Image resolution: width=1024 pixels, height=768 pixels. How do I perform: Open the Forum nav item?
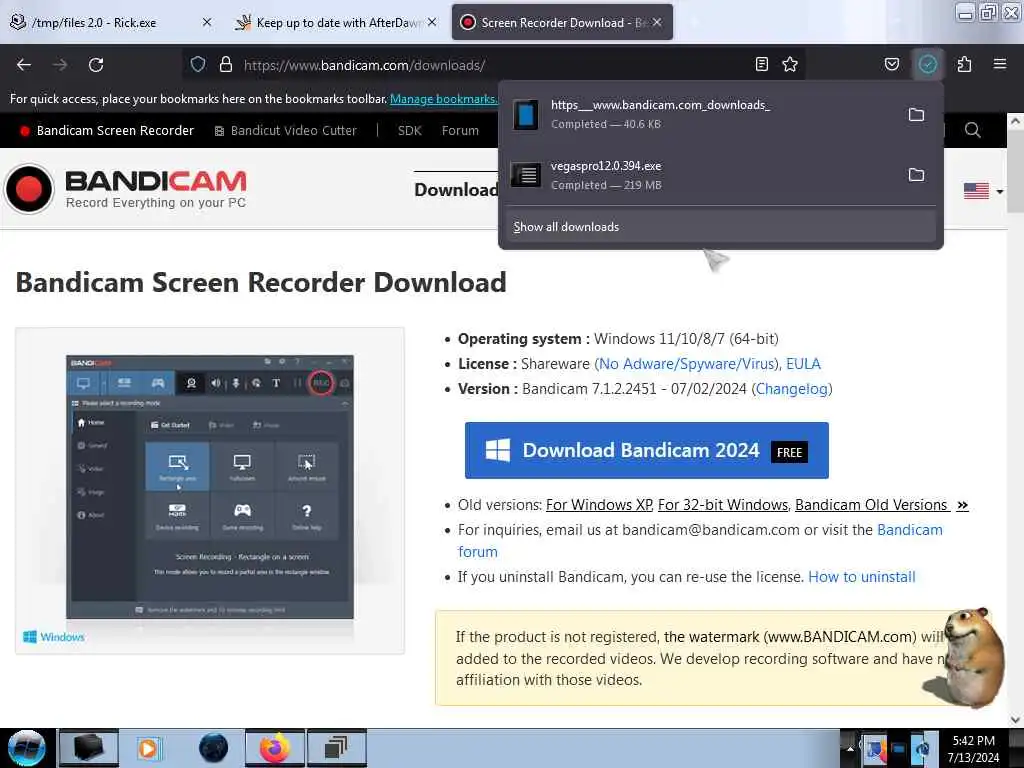tap(460, 131)
